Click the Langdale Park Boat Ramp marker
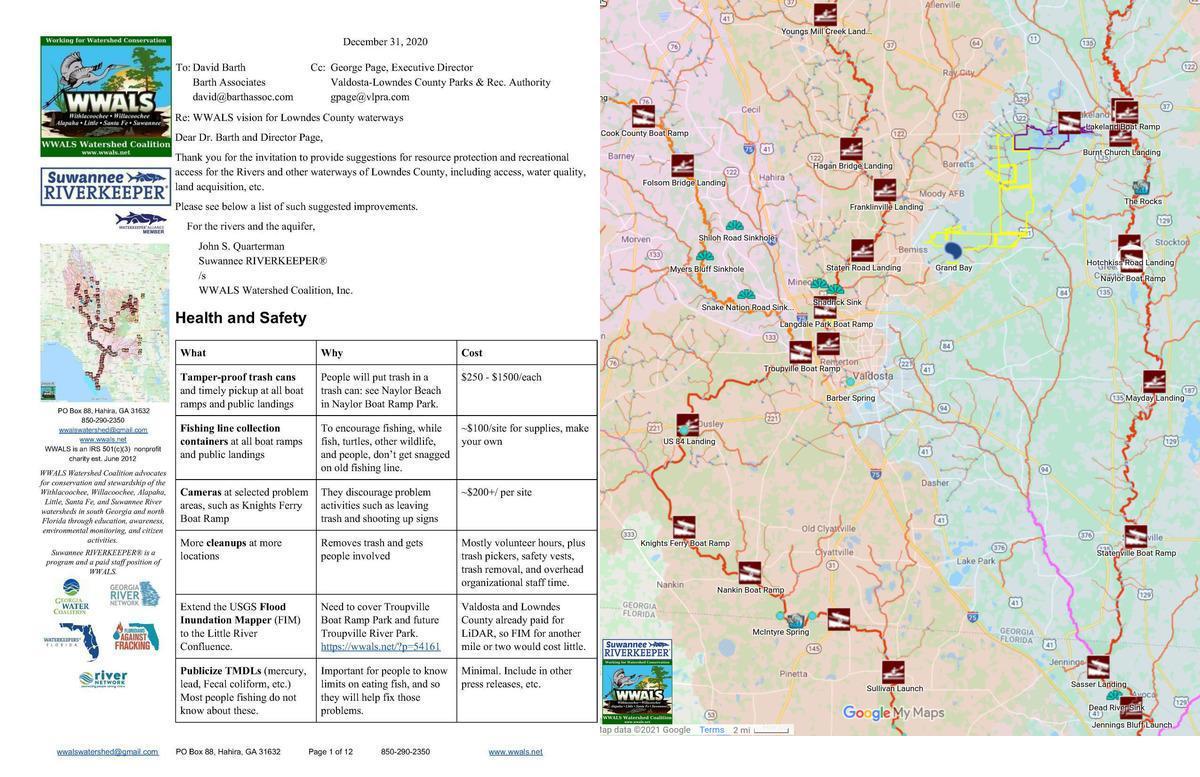Image resolution: width=1200 pixels, height=777 pixels. point(826,307)
